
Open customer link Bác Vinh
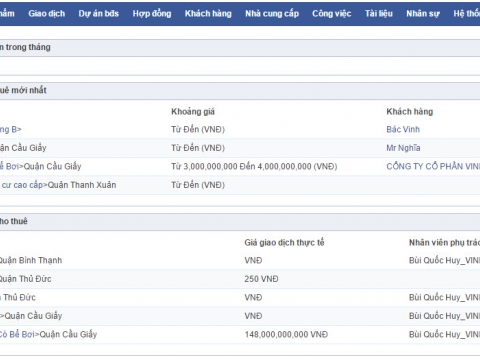point(403,129)
